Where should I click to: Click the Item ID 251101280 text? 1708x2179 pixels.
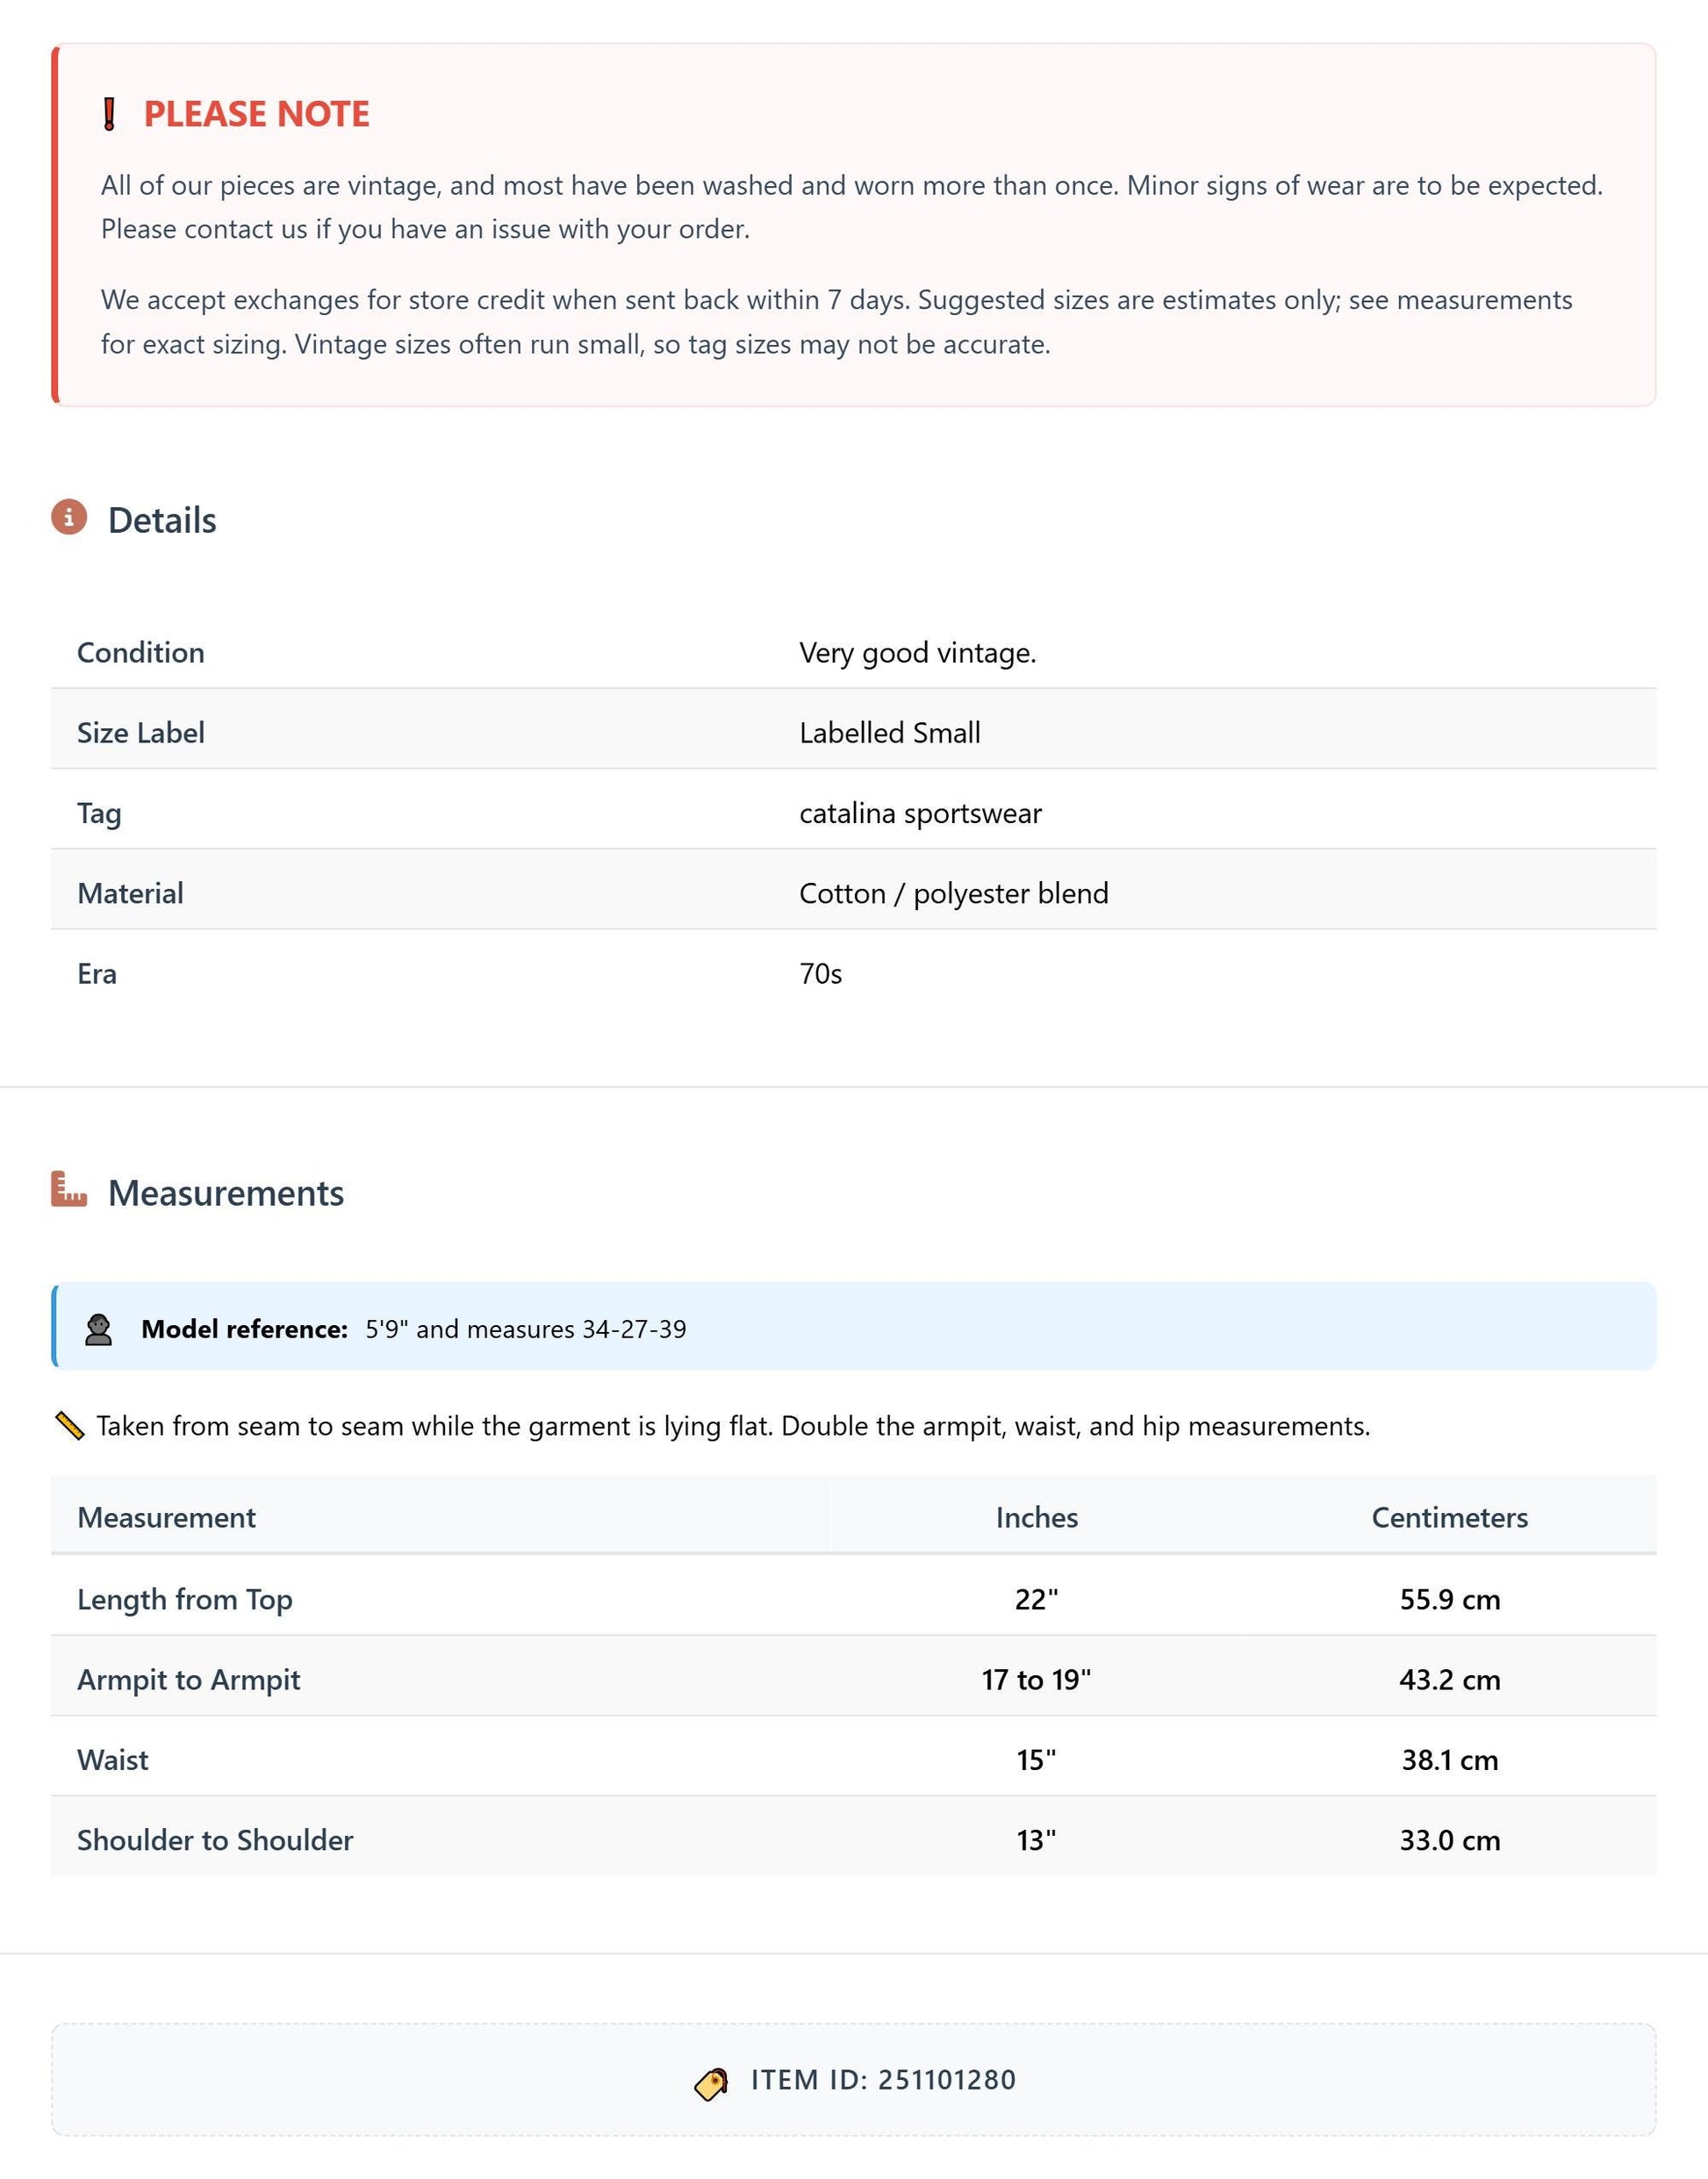[884, 2080]
